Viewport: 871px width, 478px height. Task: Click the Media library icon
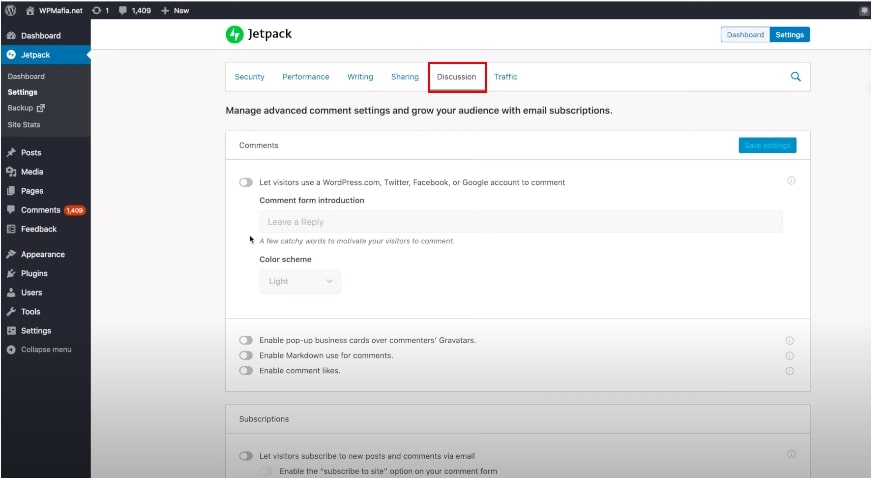pos(11,172)
